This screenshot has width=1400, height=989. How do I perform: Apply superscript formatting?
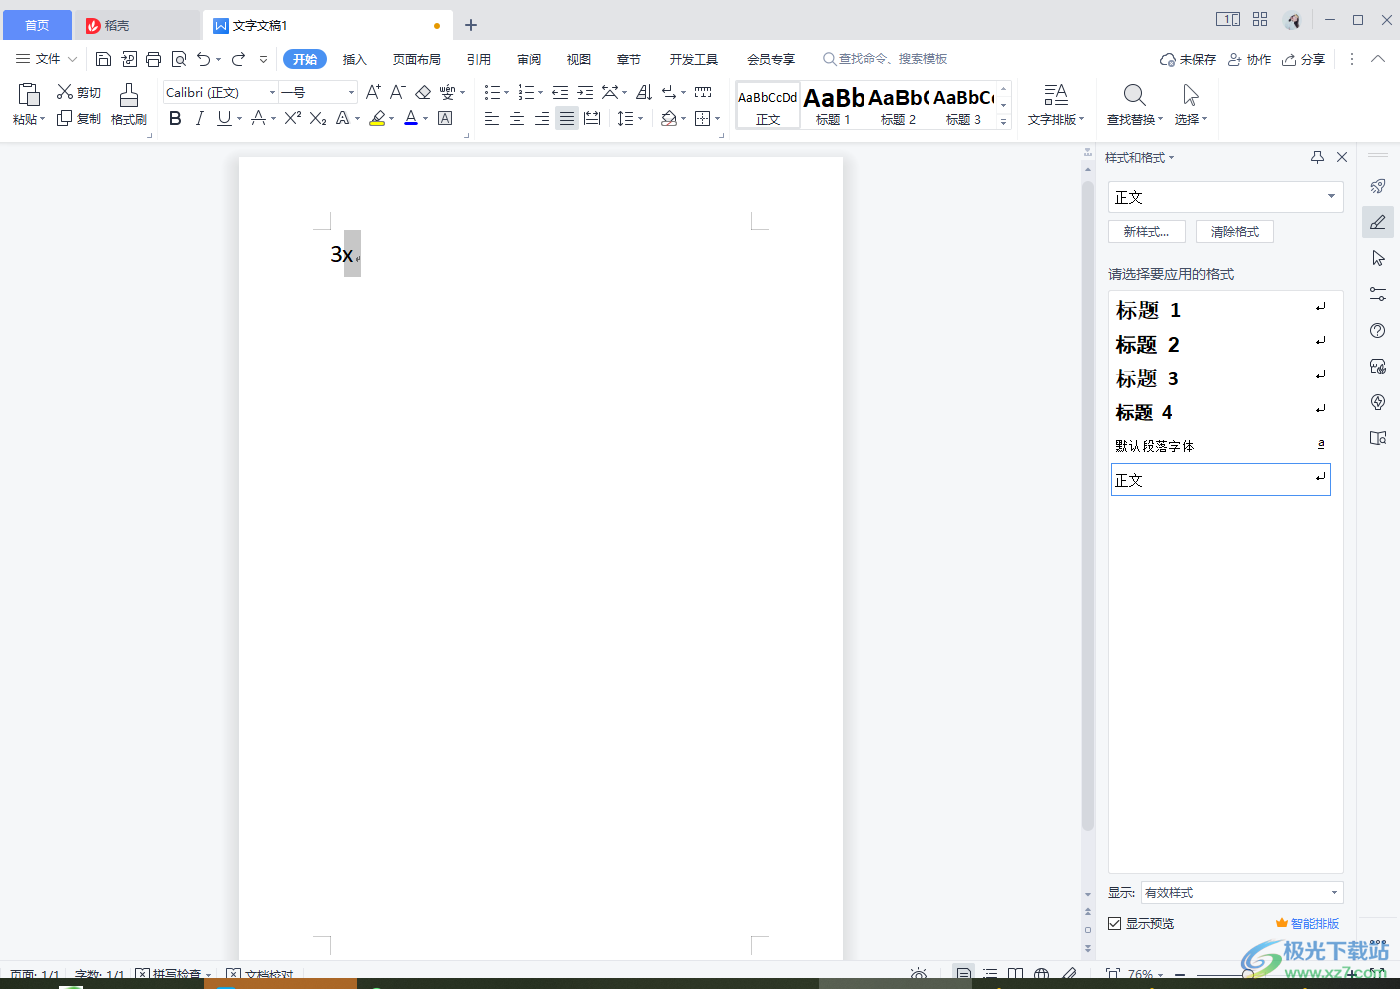point(292,118)
